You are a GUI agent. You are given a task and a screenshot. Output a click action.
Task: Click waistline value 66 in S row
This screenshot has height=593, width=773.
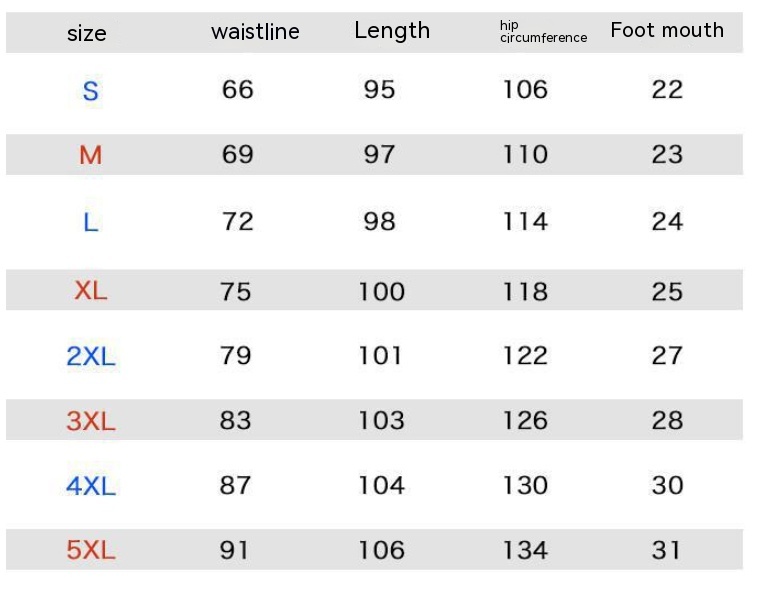click(x=238, y=90)
